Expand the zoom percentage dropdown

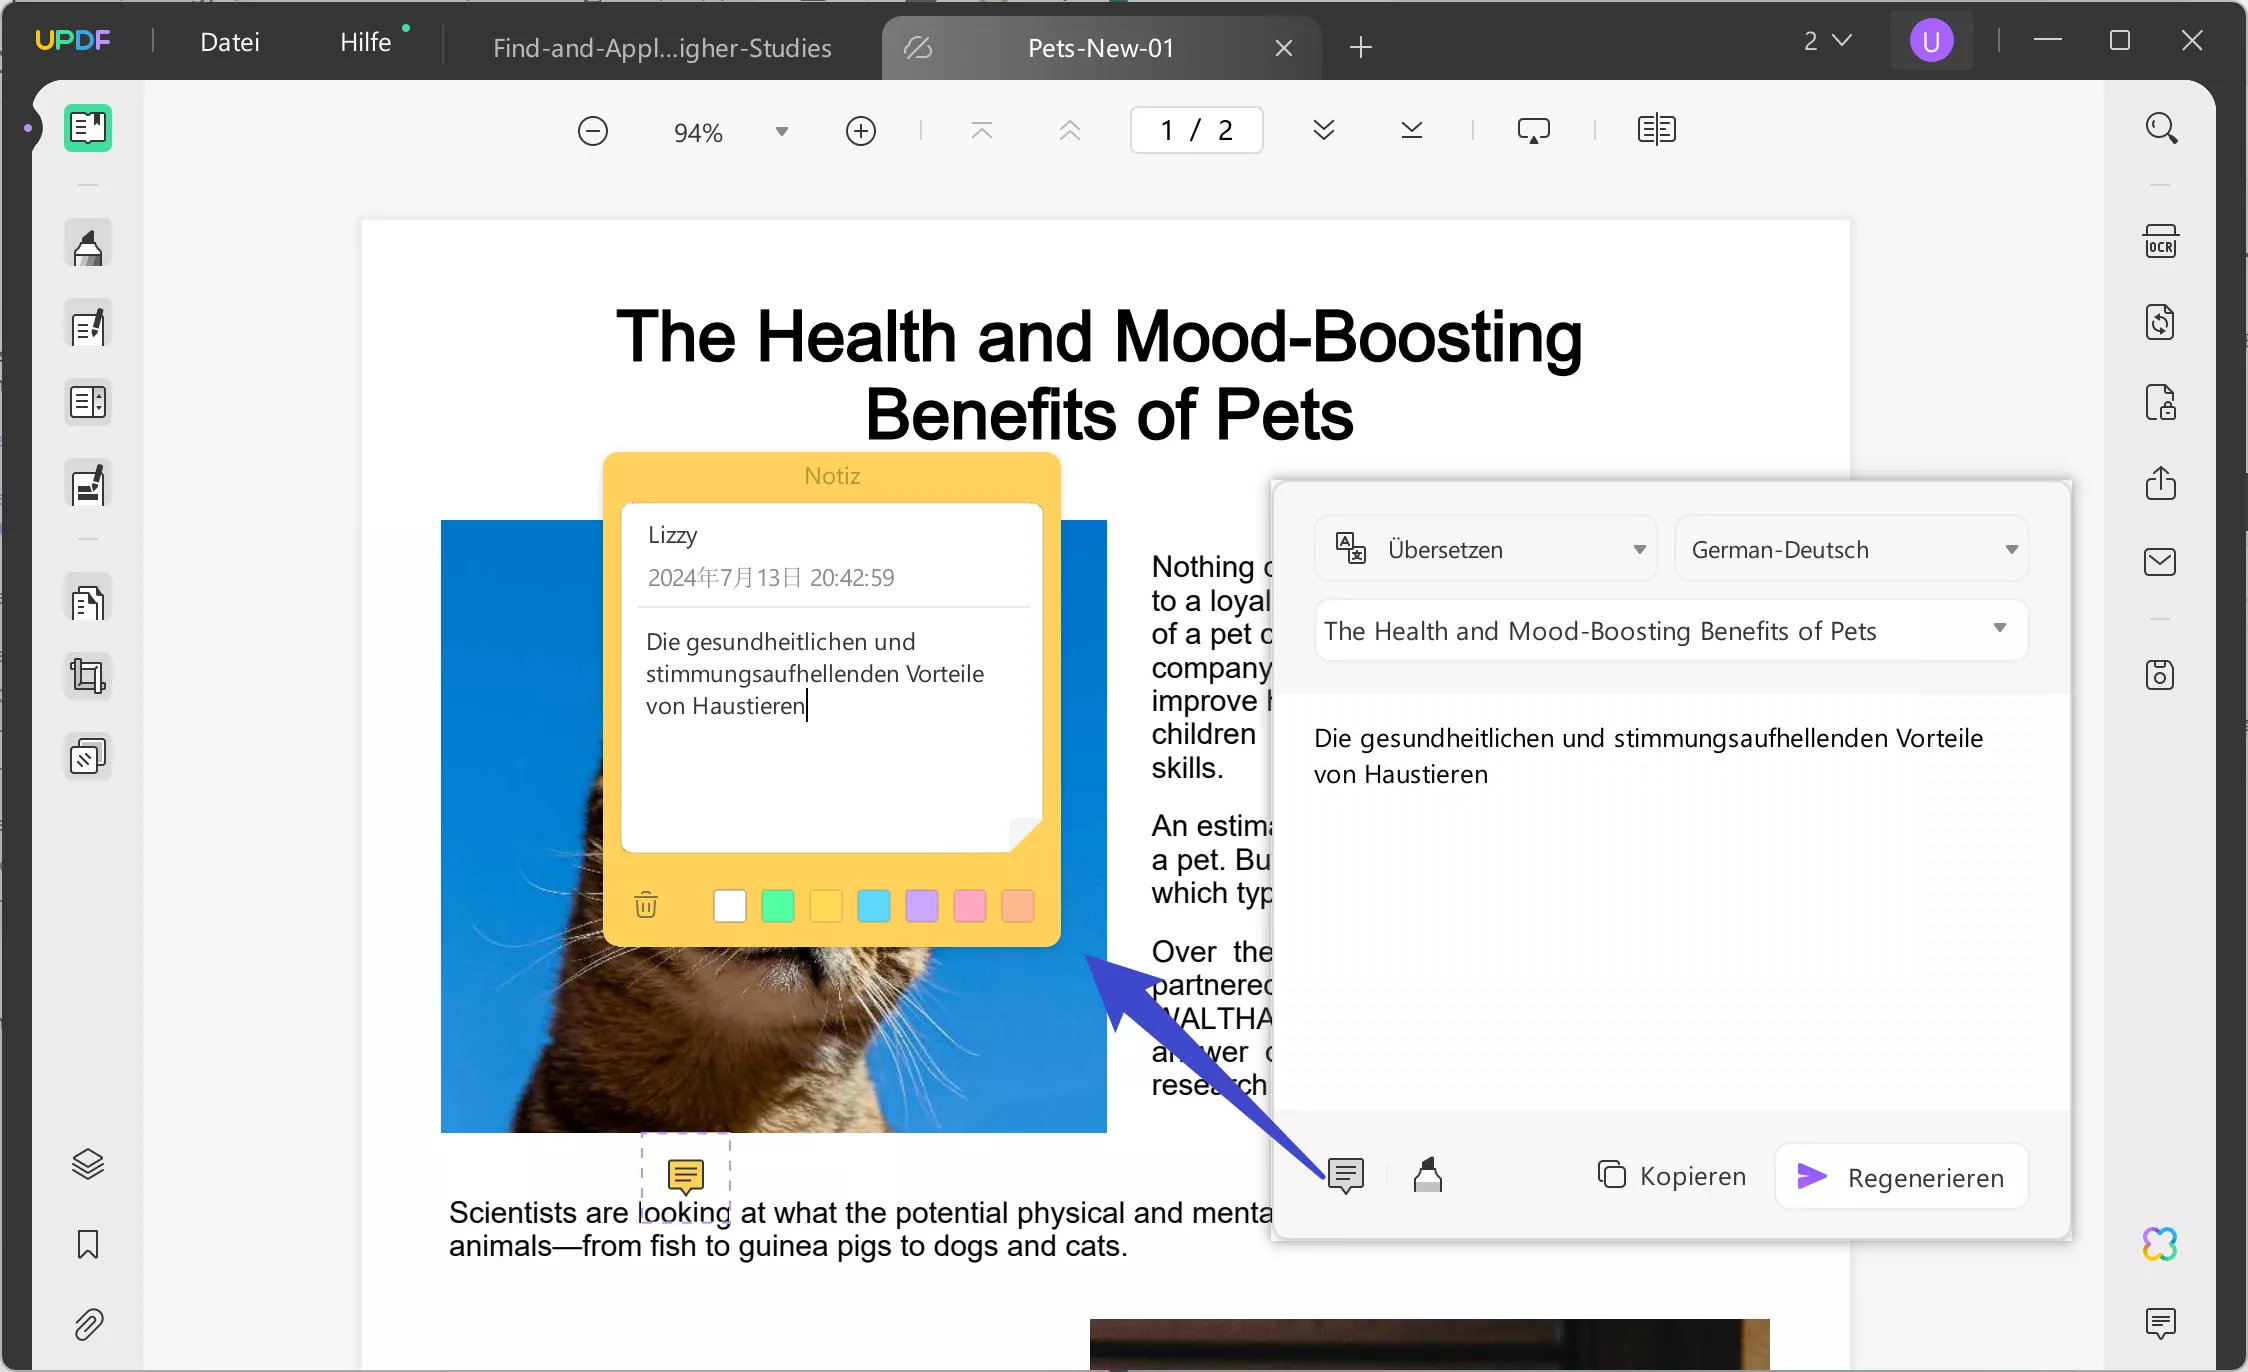pyautogui.click(x=782, y=131)
